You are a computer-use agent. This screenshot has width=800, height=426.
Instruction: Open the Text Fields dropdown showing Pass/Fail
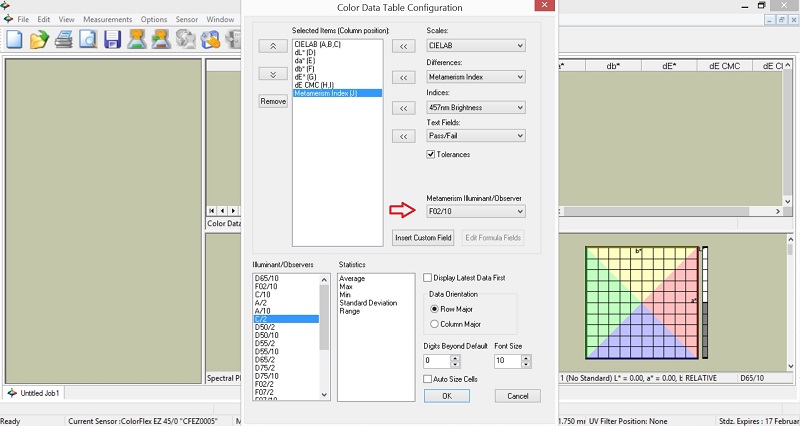tap(476, 136)
